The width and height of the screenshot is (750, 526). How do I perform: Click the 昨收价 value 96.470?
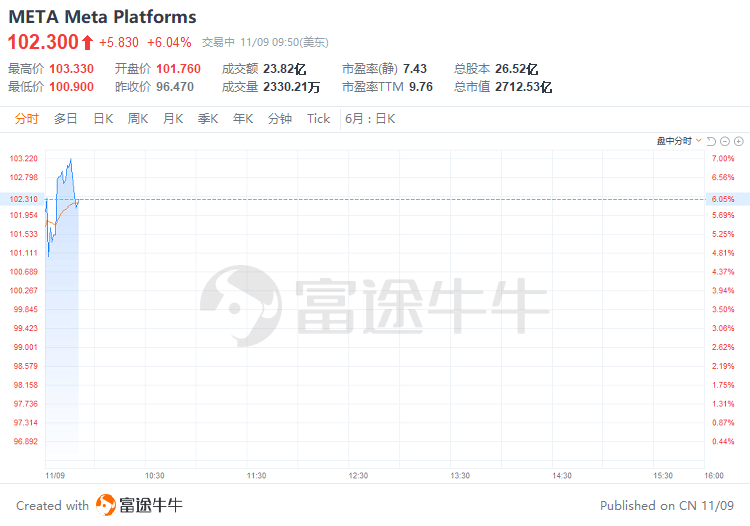[175, 87]
